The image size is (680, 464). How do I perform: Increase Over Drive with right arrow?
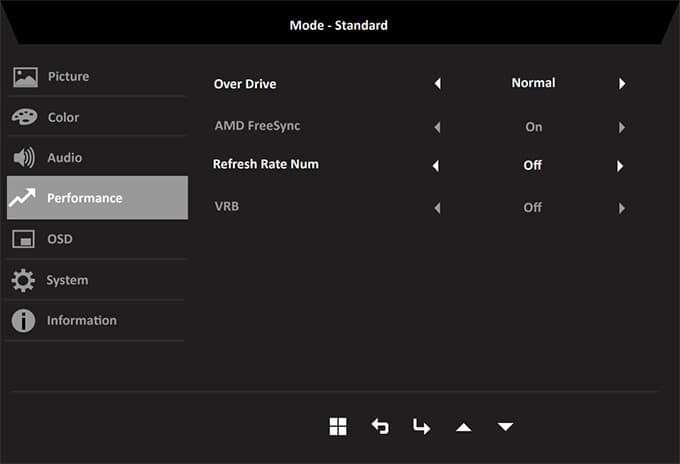click(x=622, y=83)
